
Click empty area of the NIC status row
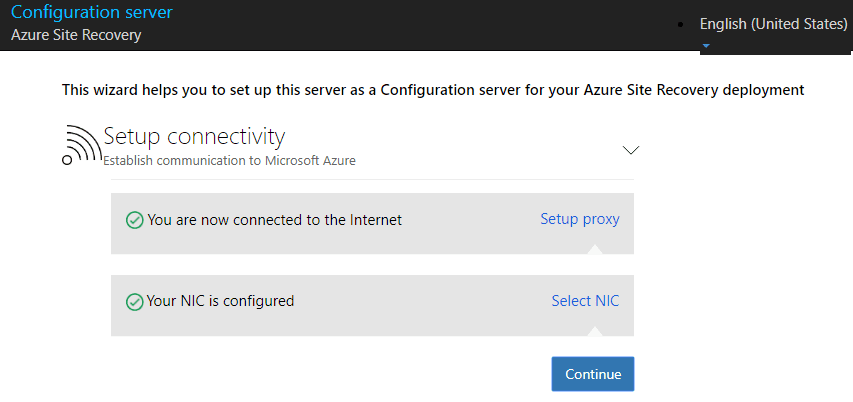[420, 301]
